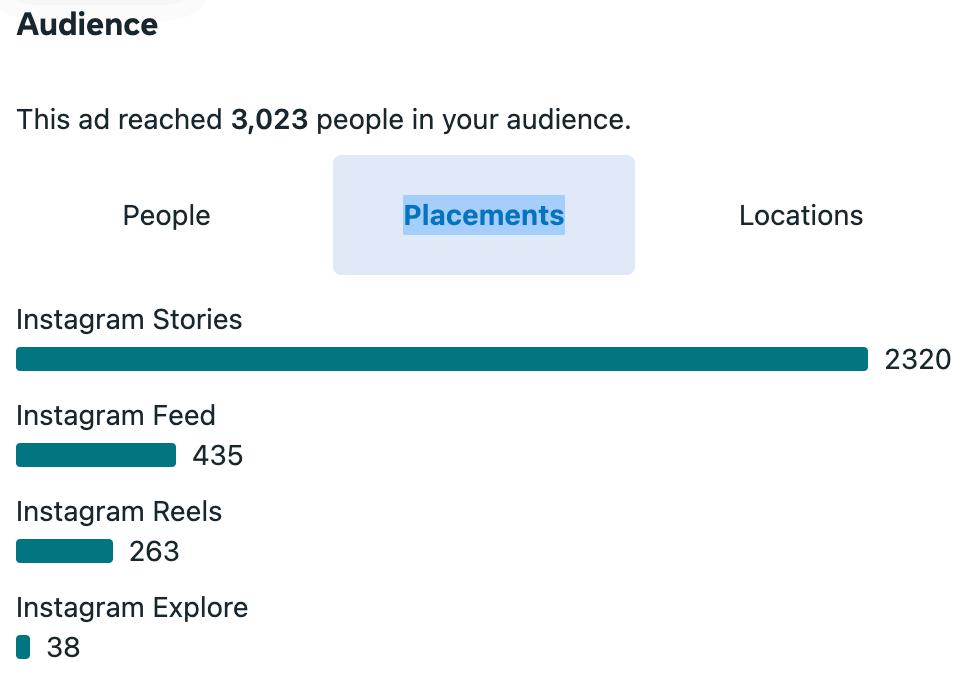The height and width of the screenshot is (684, 956).
Task: Click the Instagram Feed label
Action: click(x=116, y=416)
